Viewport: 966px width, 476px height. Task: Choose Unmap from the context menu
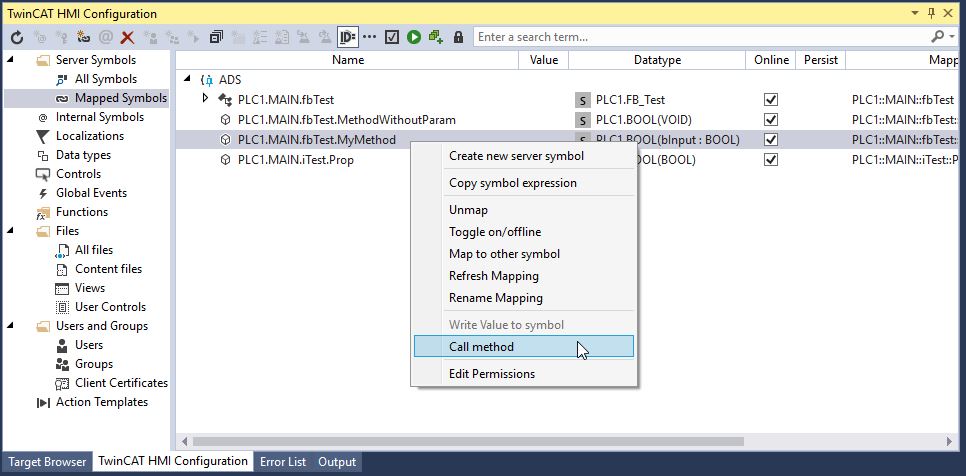tap(524, 210)
